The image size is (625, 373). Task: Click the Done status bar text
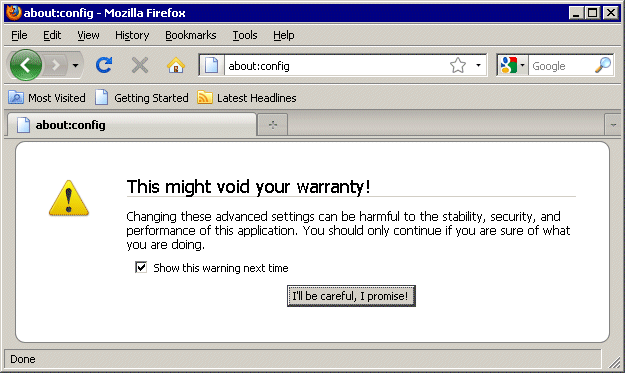(23, 359)
